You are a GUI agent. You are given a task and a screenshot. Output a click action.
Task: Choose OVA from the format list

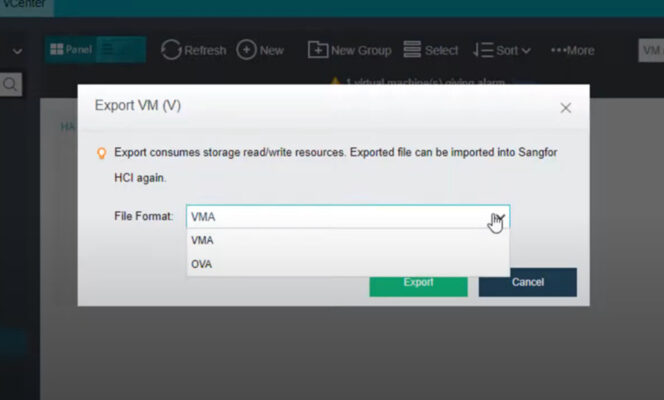[x=348, y=264]
